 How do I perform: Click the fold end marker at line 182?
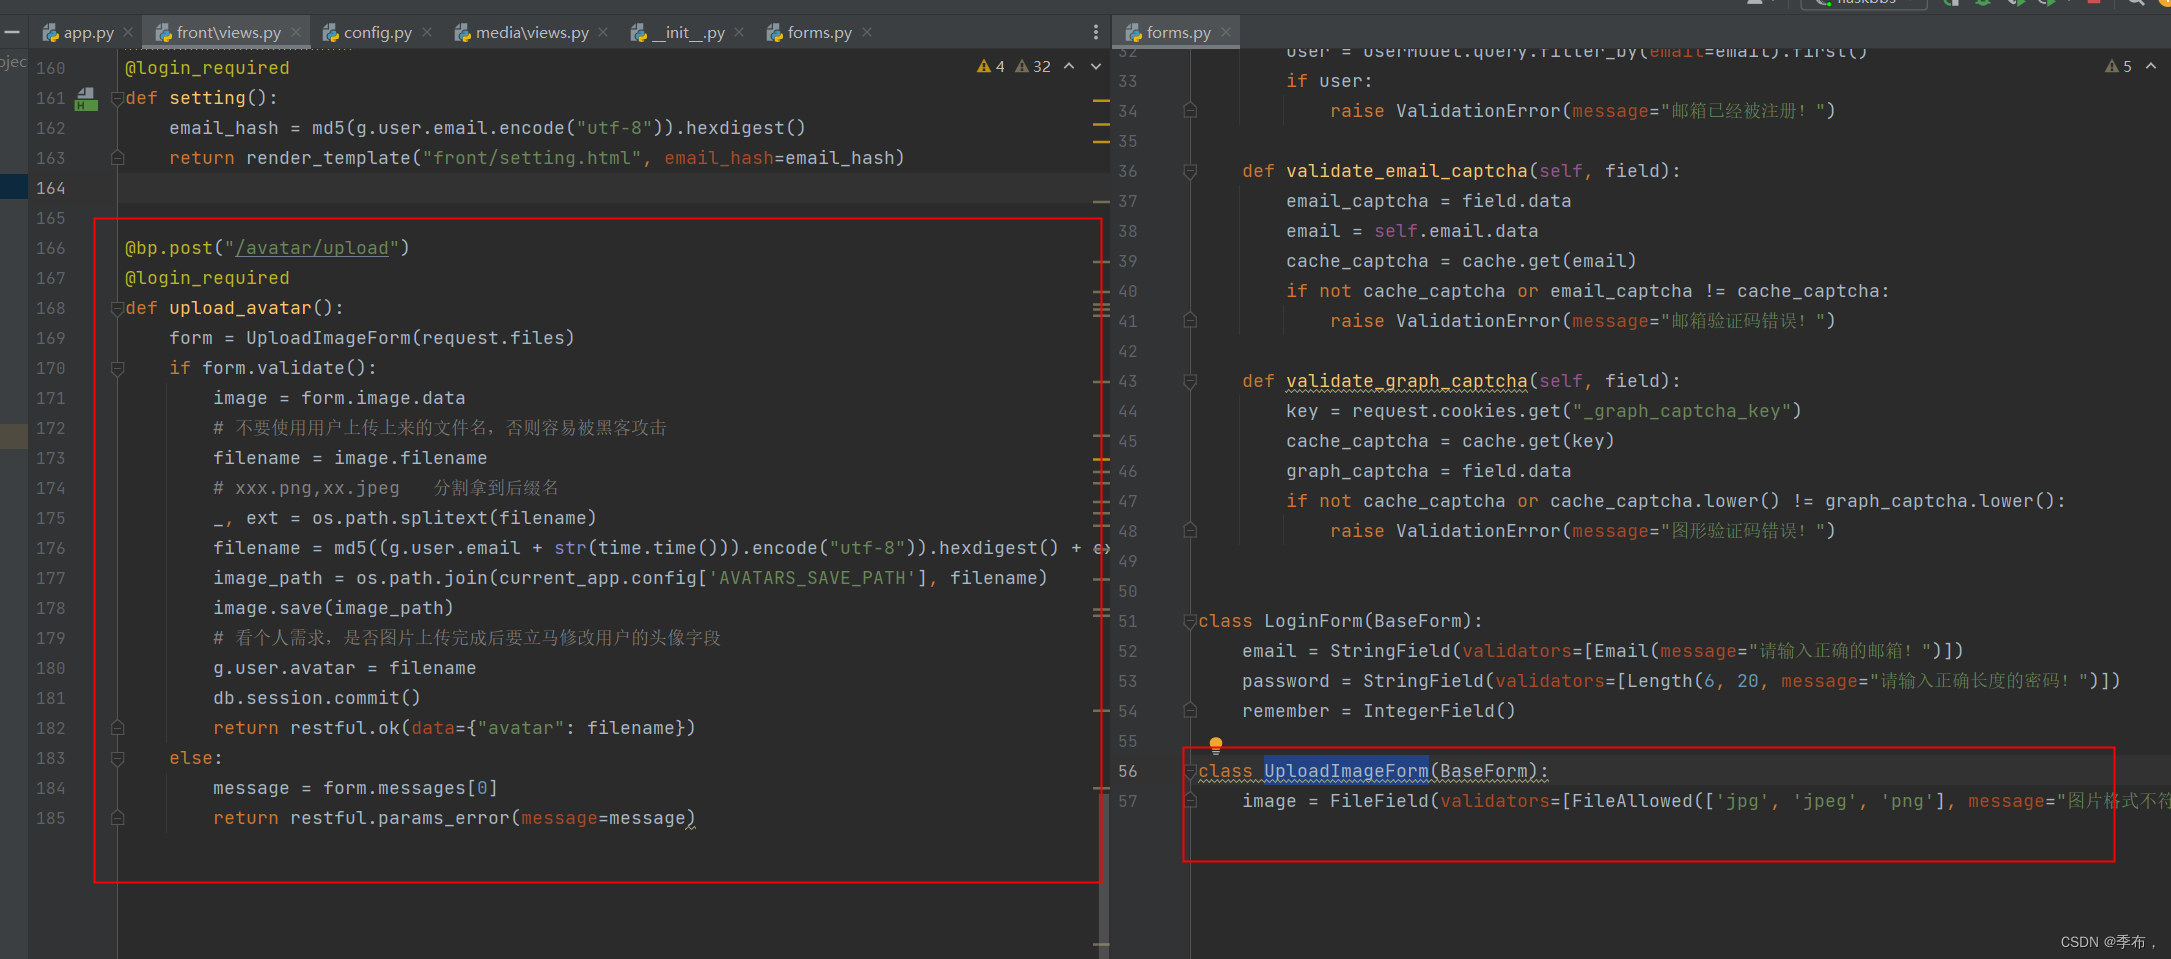[x=117, y=728]
